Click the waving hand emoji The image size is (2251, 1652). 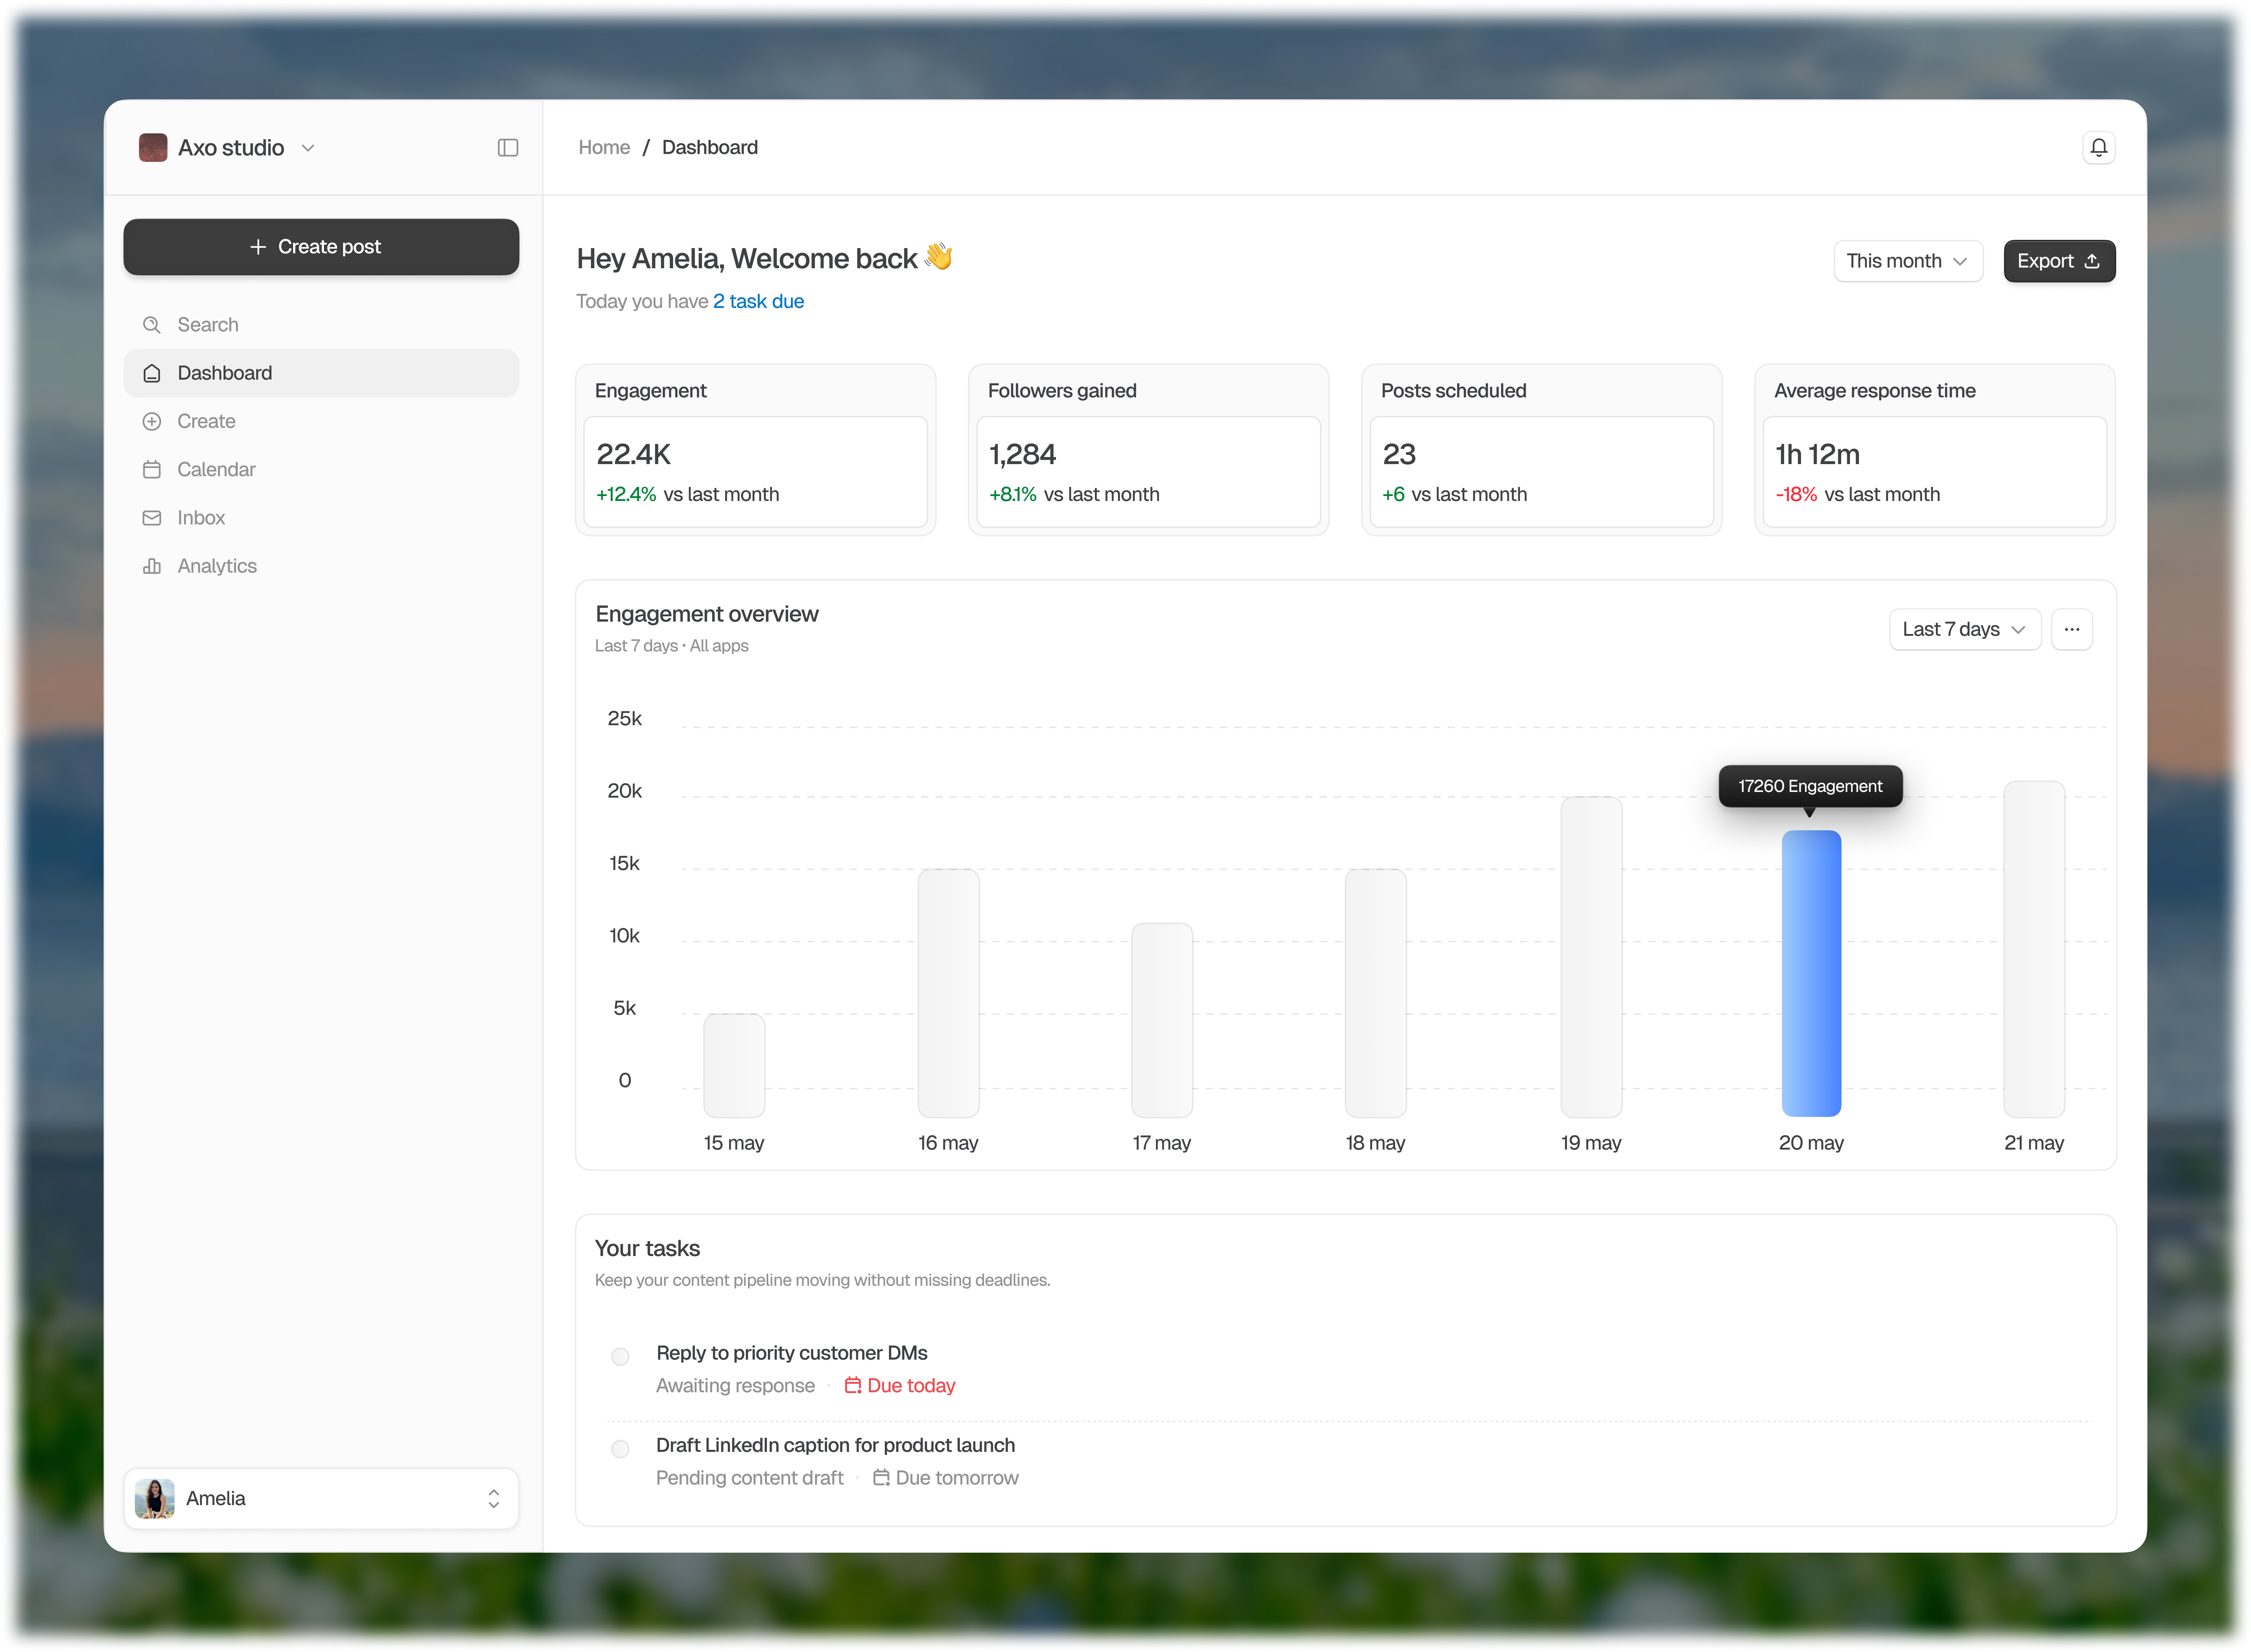tap(939, 256)
